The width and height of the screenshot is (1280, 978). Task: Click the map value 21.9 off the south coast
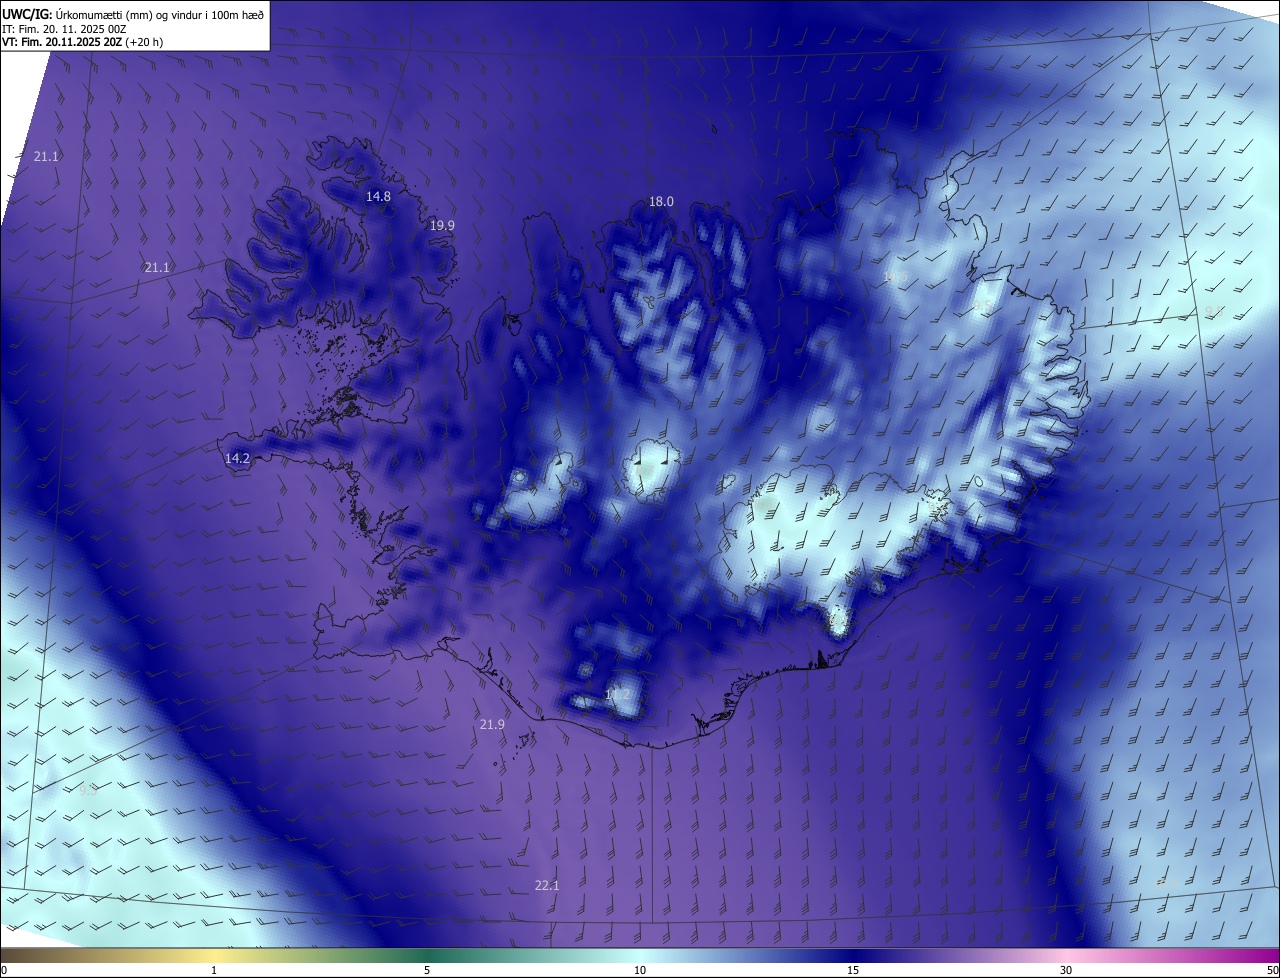pos(492,725)
